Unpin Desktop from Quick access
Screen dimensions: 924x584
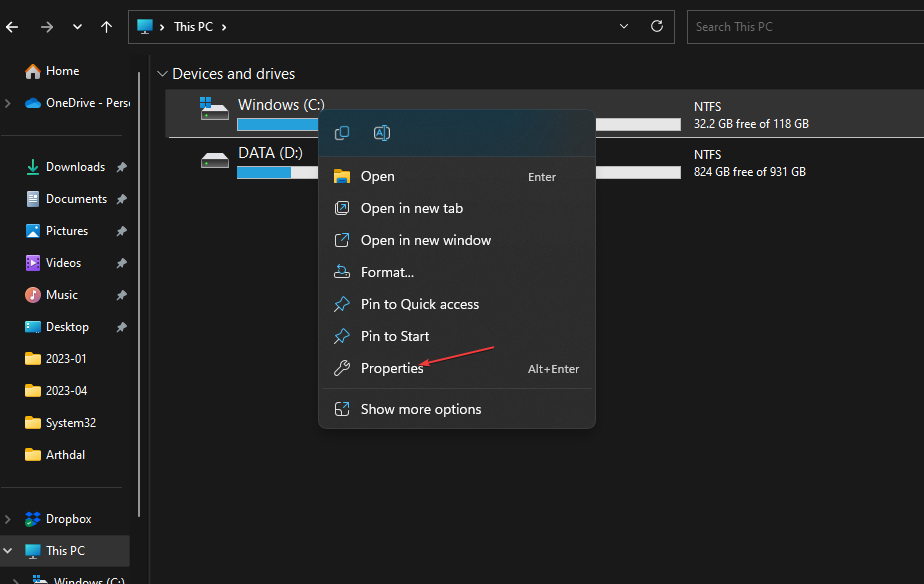click(119, 326)
